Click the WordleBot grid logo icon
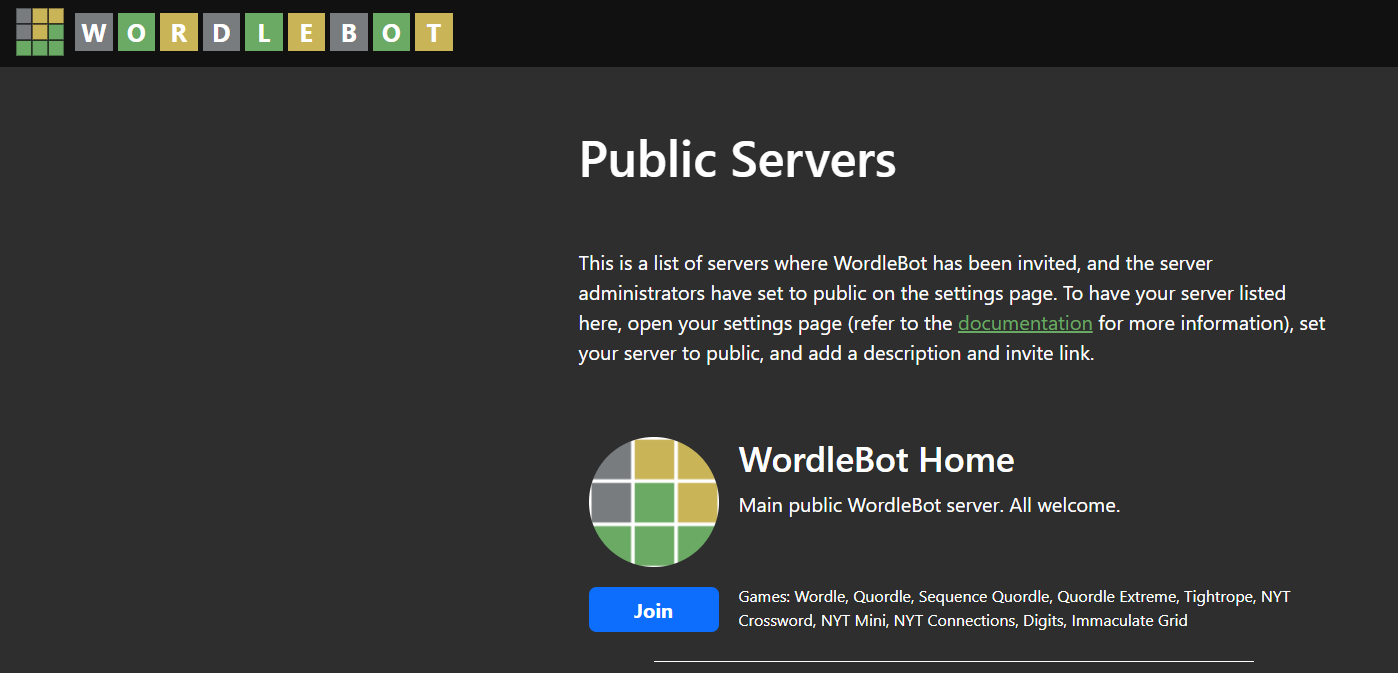 [x=40, y=32]
